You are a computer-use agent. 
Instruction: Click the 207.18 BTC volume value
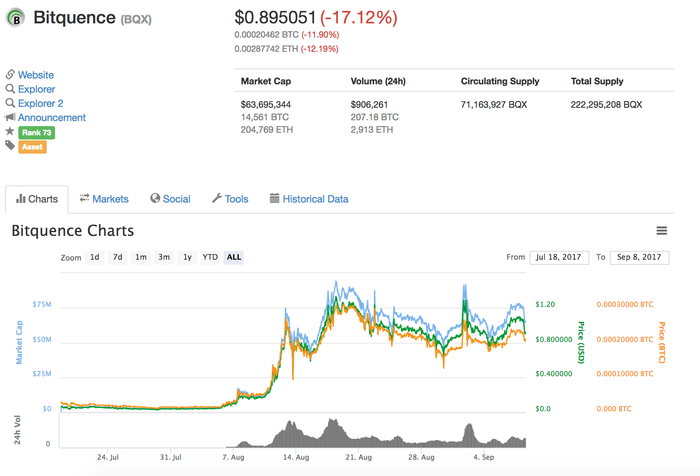375,117
